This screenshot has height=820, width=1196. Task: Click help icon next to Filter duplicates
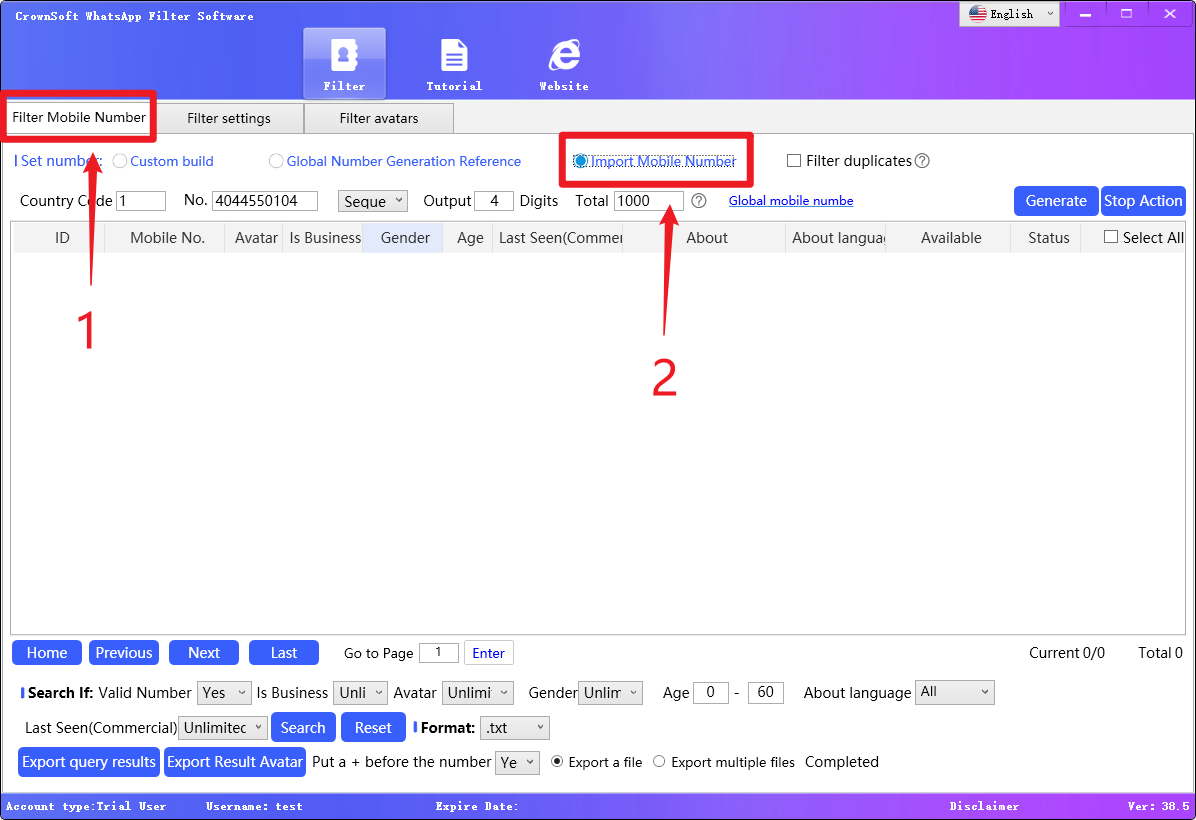tap(922, 161)
